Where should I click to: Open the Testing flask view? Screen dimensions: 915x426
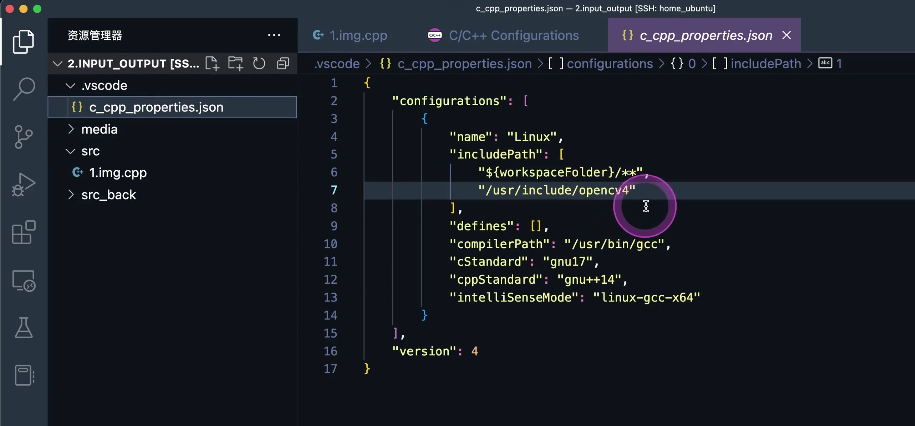23,328
